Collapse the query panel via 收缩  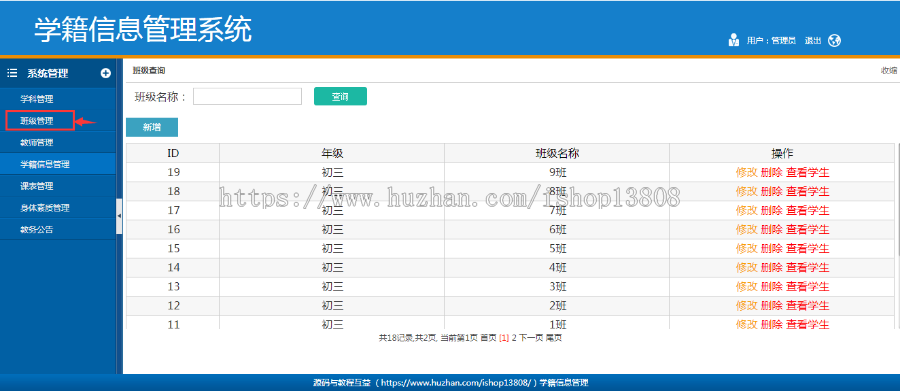(x=889, y=71)
